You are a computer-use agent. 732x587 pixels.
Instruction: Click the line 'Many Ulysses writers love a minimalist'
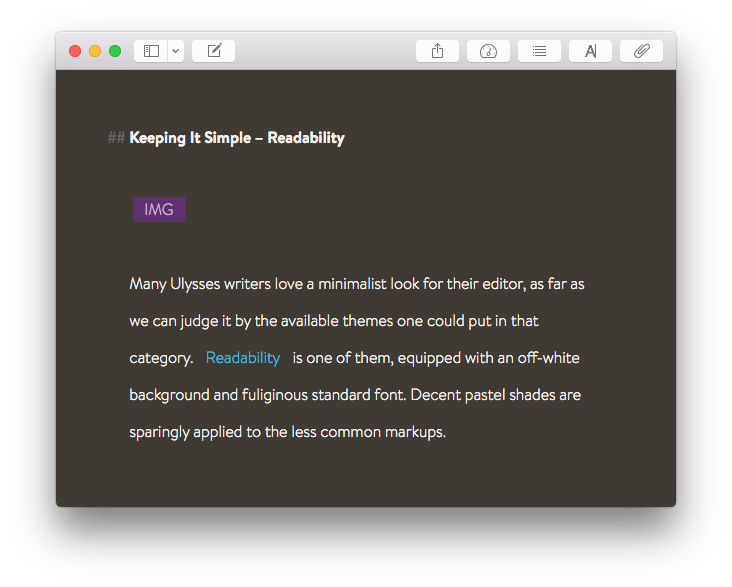point(357,284)
